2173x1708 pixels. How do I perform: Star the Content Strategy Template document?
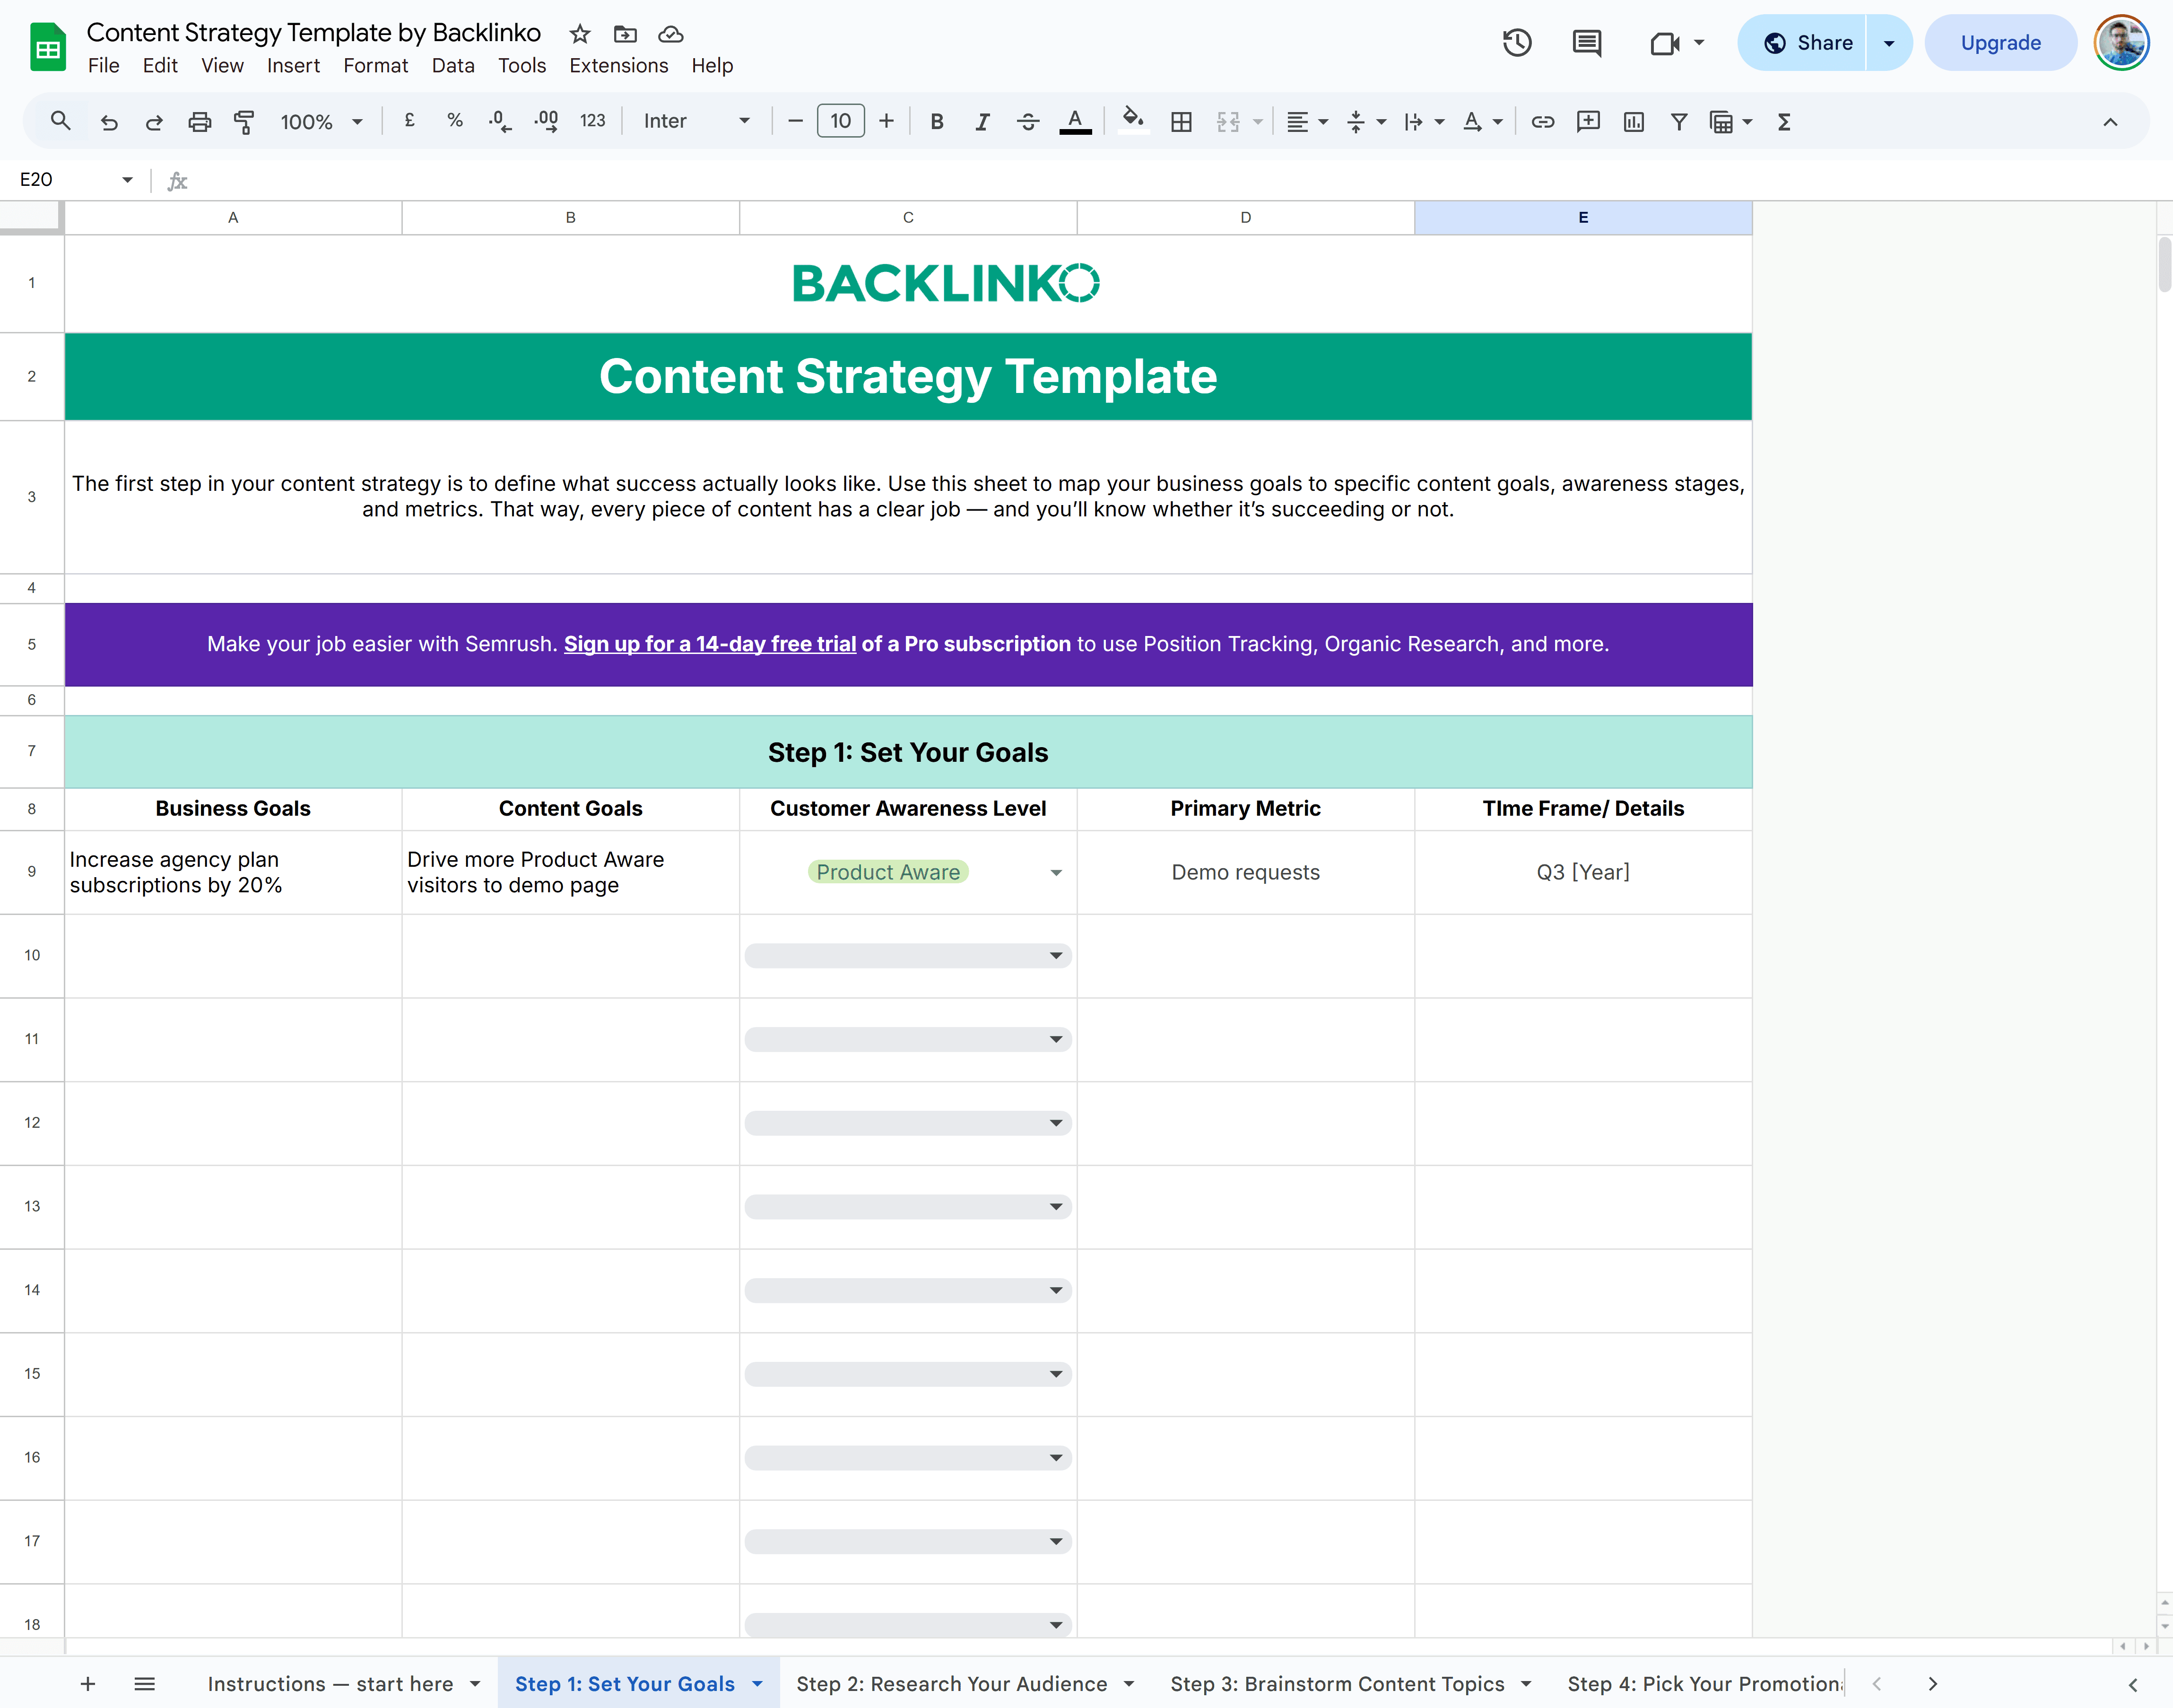pyautogui.click(x=579, y=33)
